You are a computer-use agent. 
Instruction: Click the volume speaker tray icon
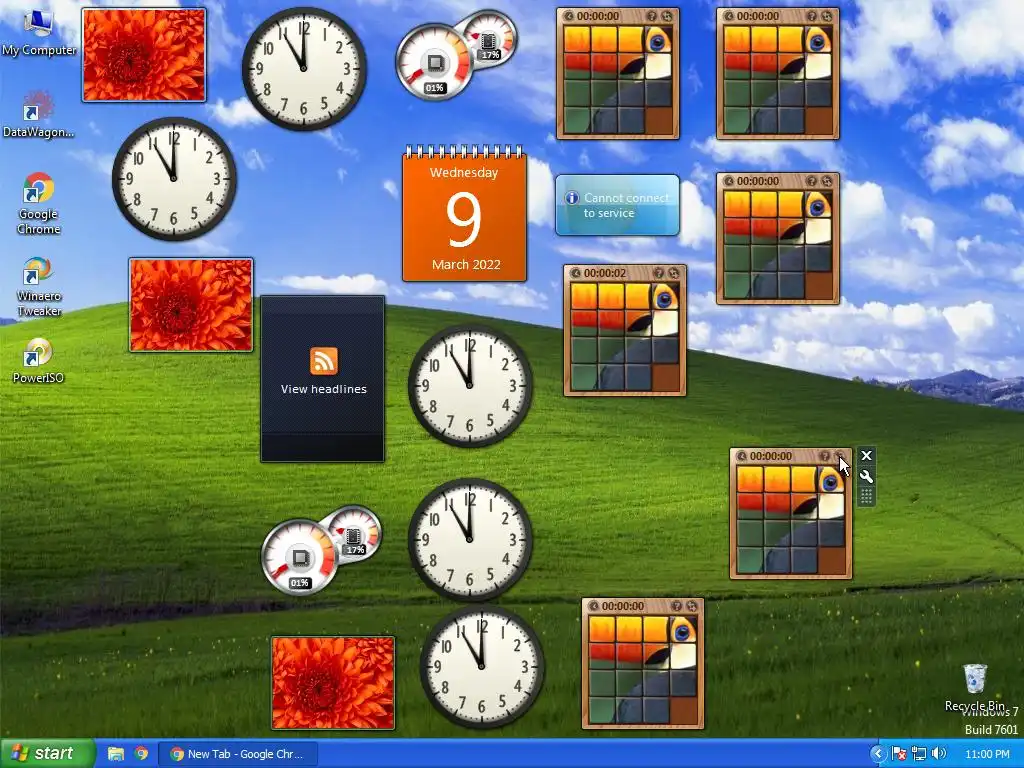[x=939, y=754]
